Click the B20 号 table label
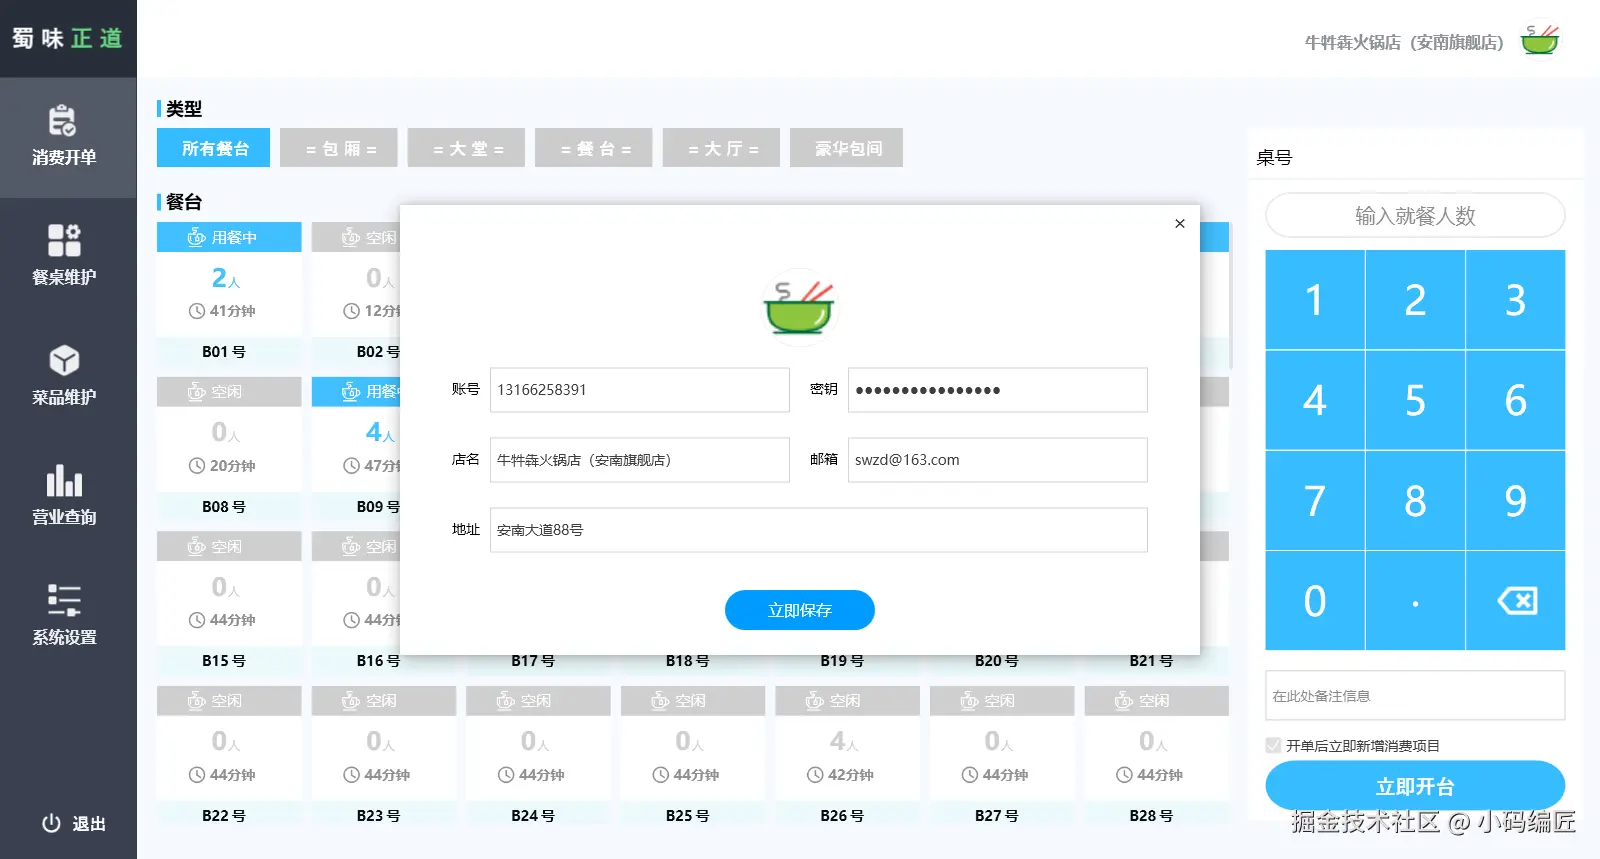 (x=997, y=661)
